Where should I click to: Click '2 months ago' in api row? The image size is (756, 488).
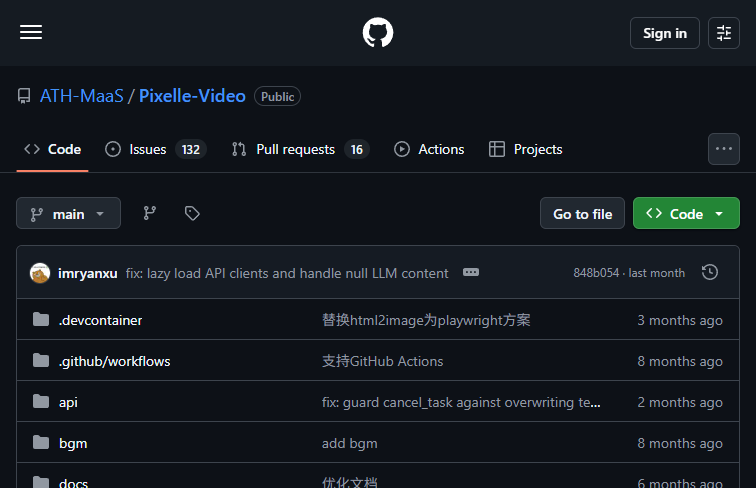[680, 402]
